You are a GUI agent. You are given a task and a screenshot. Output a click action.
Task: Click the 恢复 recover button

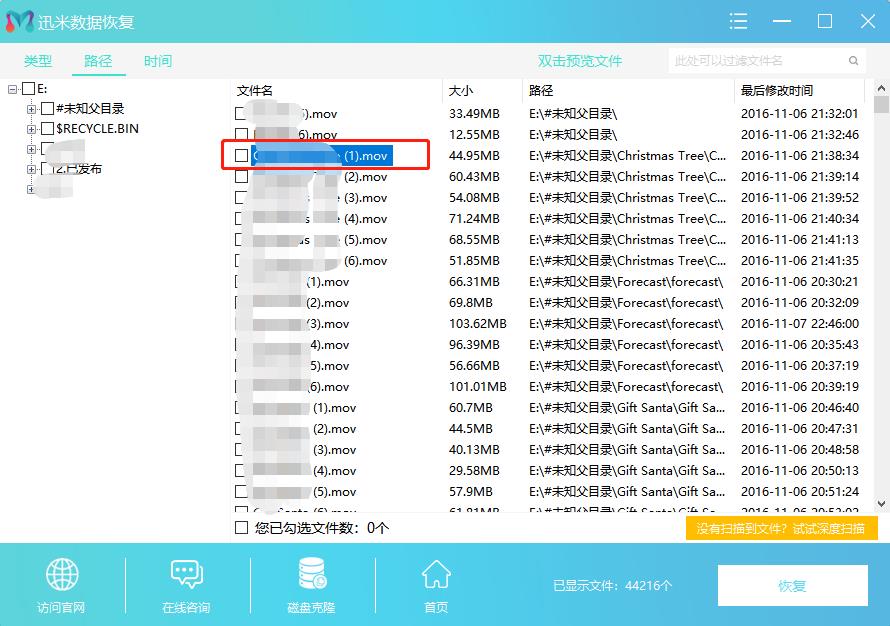(x=792, y=586)
